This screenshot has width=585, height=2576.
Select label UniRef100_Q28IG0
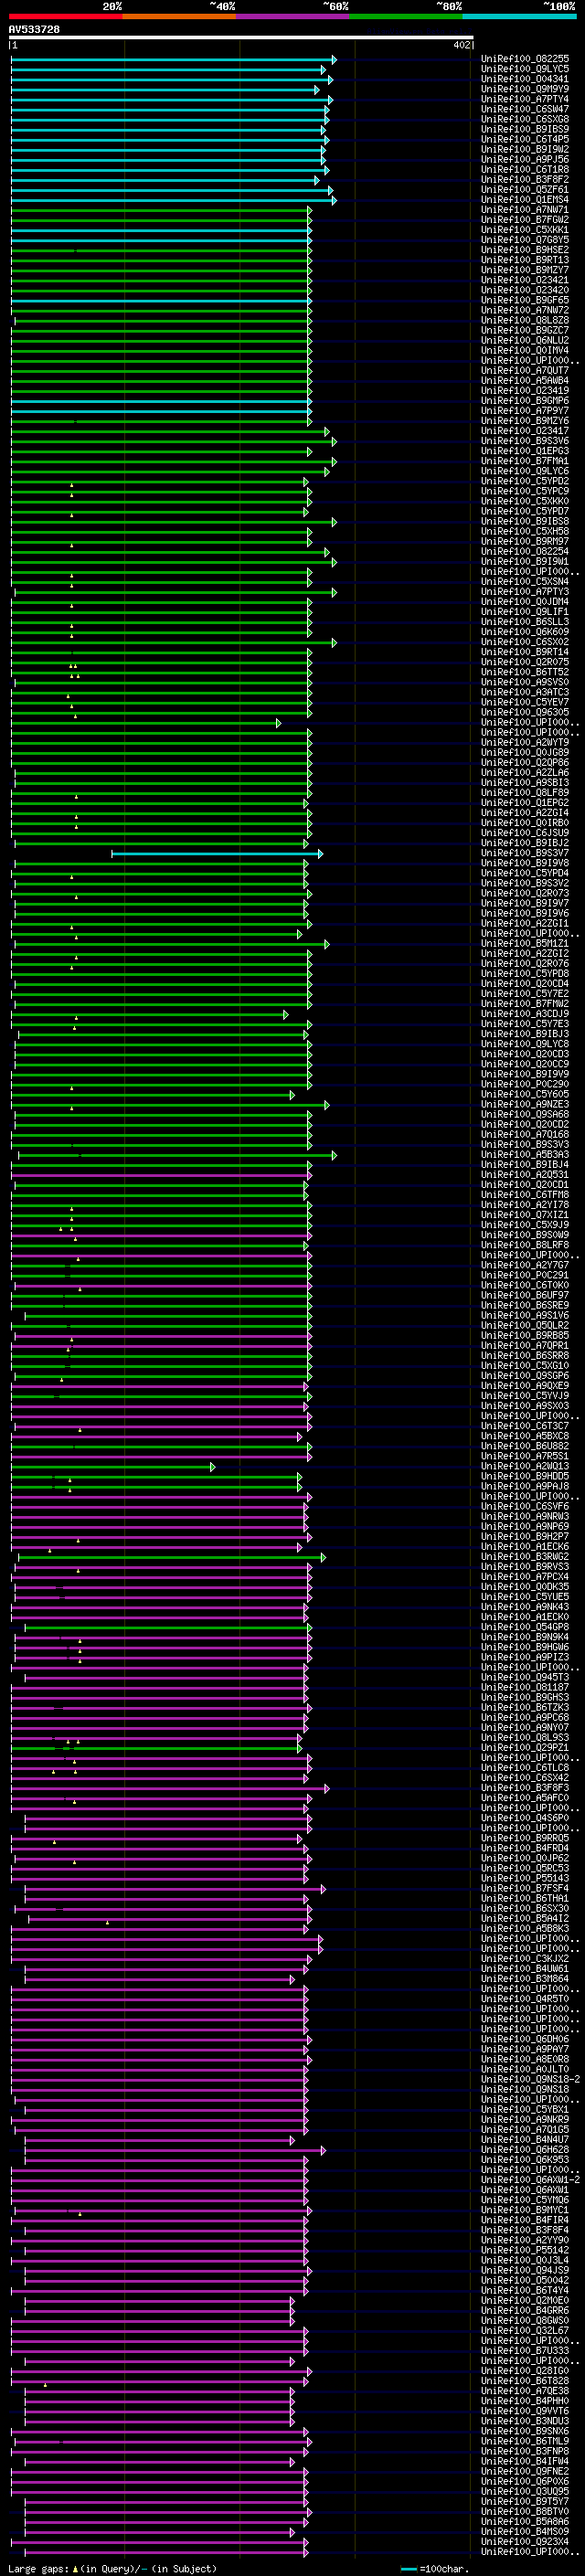525,2371
